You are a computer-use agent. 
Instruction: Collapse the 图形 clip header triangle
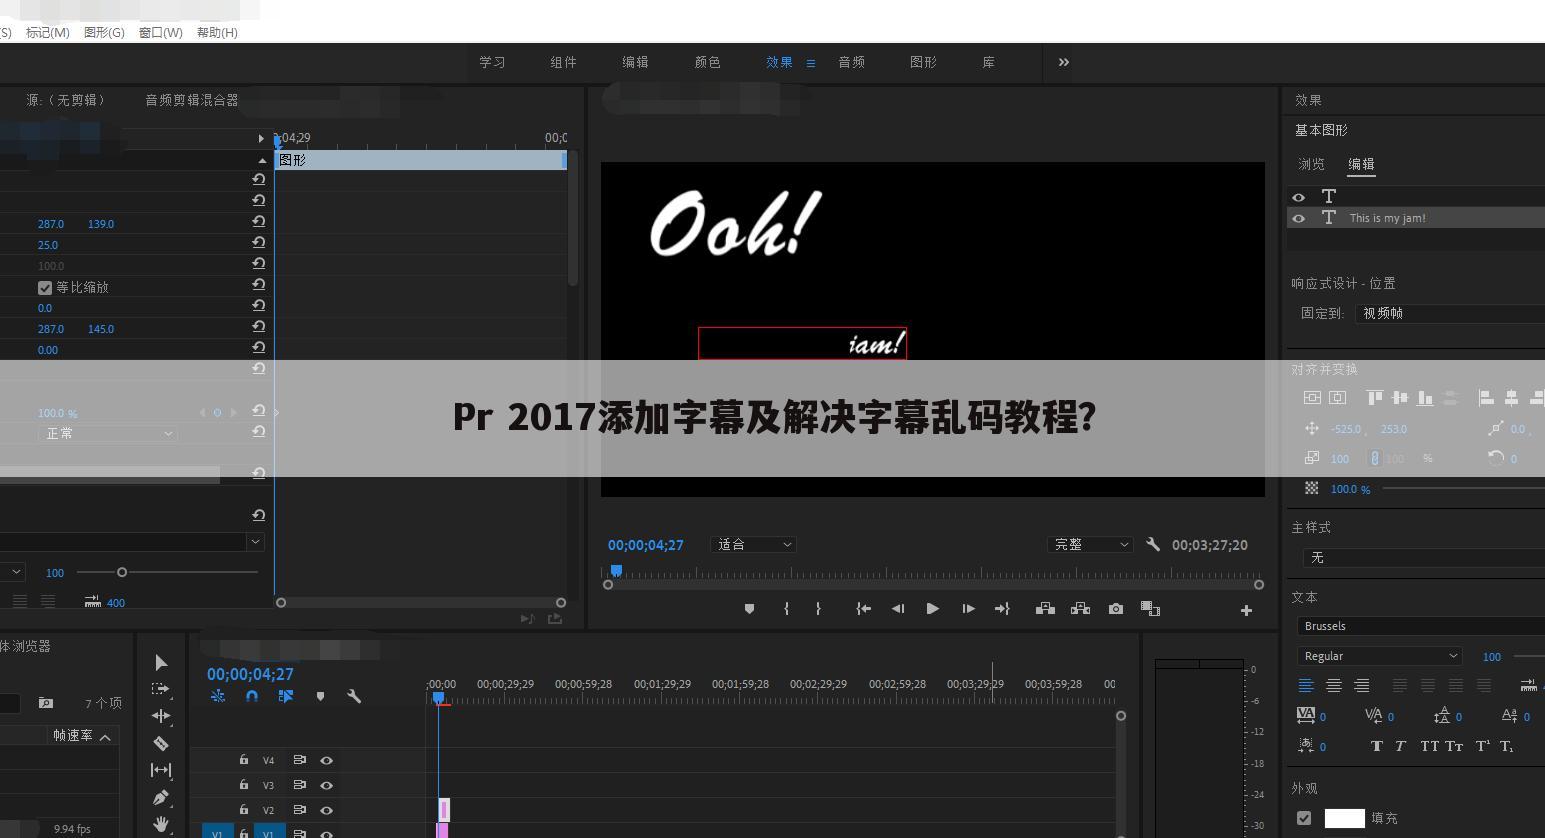pos(262,160)
